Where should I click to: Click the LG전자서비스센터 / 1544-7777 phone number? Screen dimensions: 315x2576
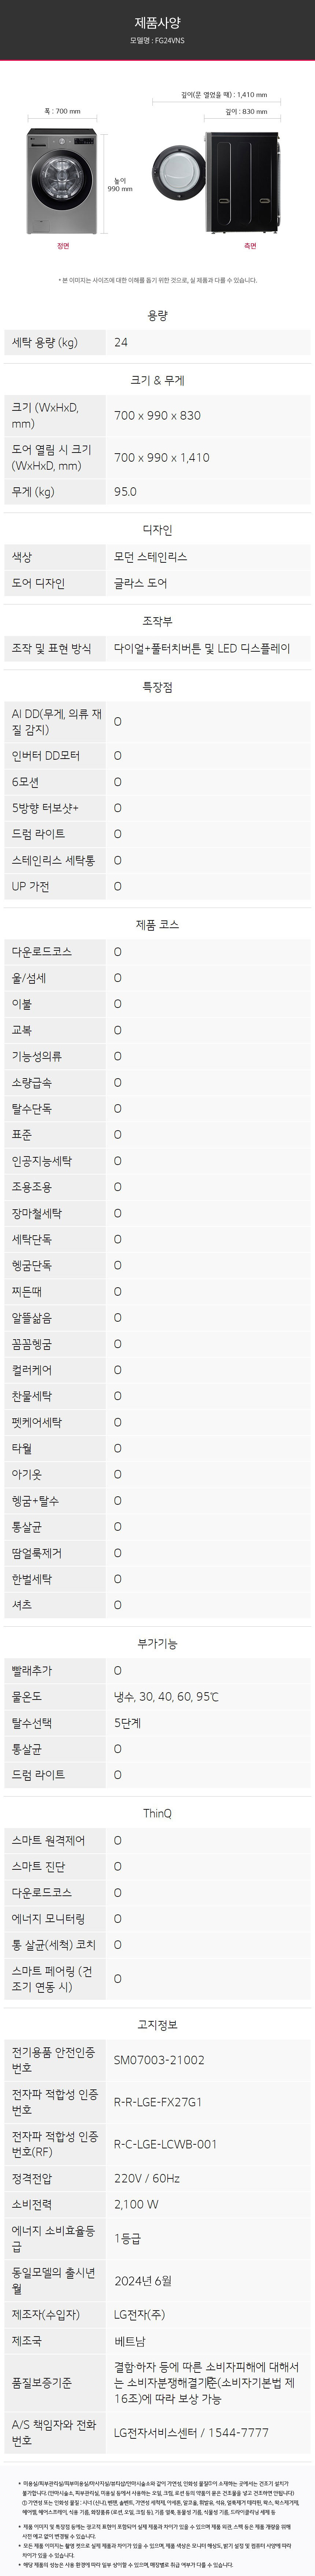pyautogui.click(x=191, y=2433)
